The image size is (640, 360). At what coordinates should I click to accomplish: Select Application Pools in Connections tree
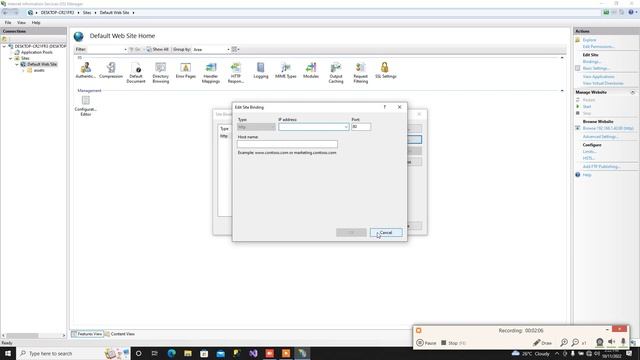[x=37, y=52]
